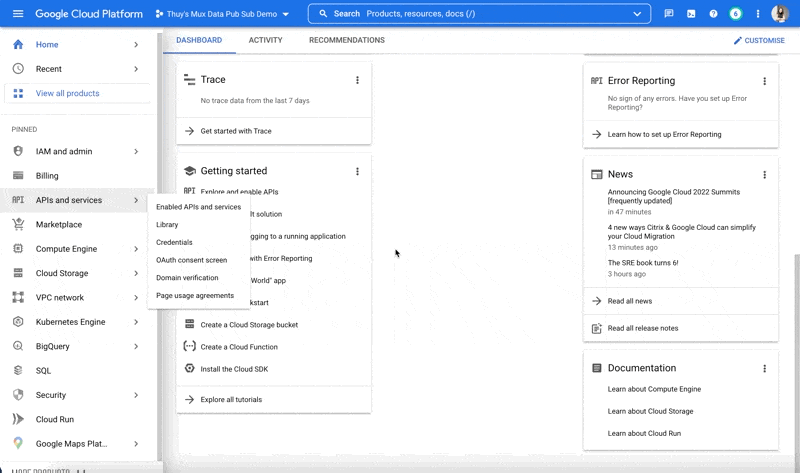Image resolution: width=800 pixels, height=473 pixels.
Task: Expand Compute Engine submenu chevron
Action: pos(136,248)
